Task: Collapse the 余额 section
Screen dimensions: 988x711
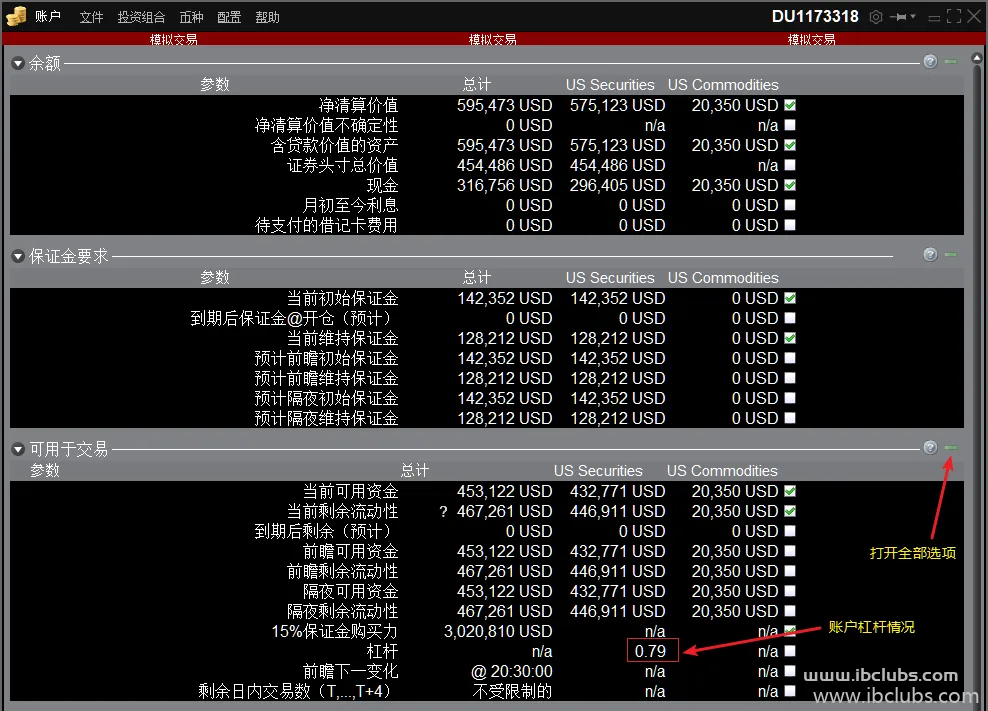Action: click(x=17, y=63)
